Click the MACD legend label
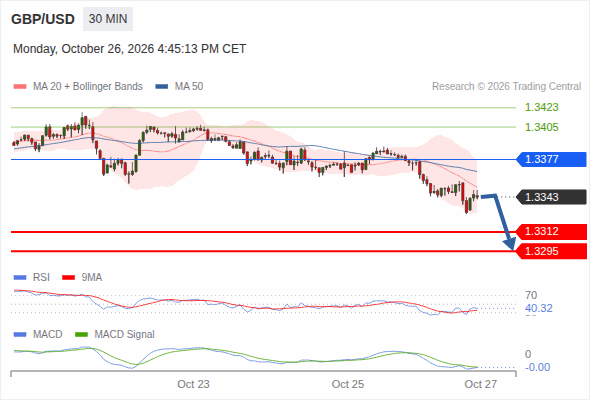The height and width of the screenshot is (400, 590). (47, 335)
